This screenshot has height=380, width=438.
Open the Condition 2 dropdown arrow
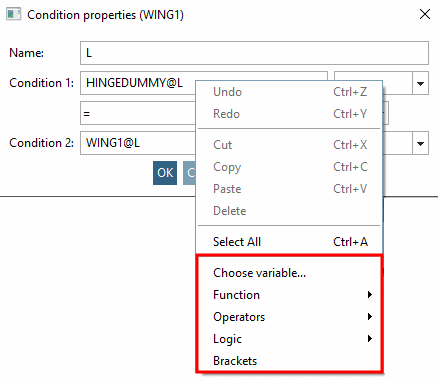point(421,143)
